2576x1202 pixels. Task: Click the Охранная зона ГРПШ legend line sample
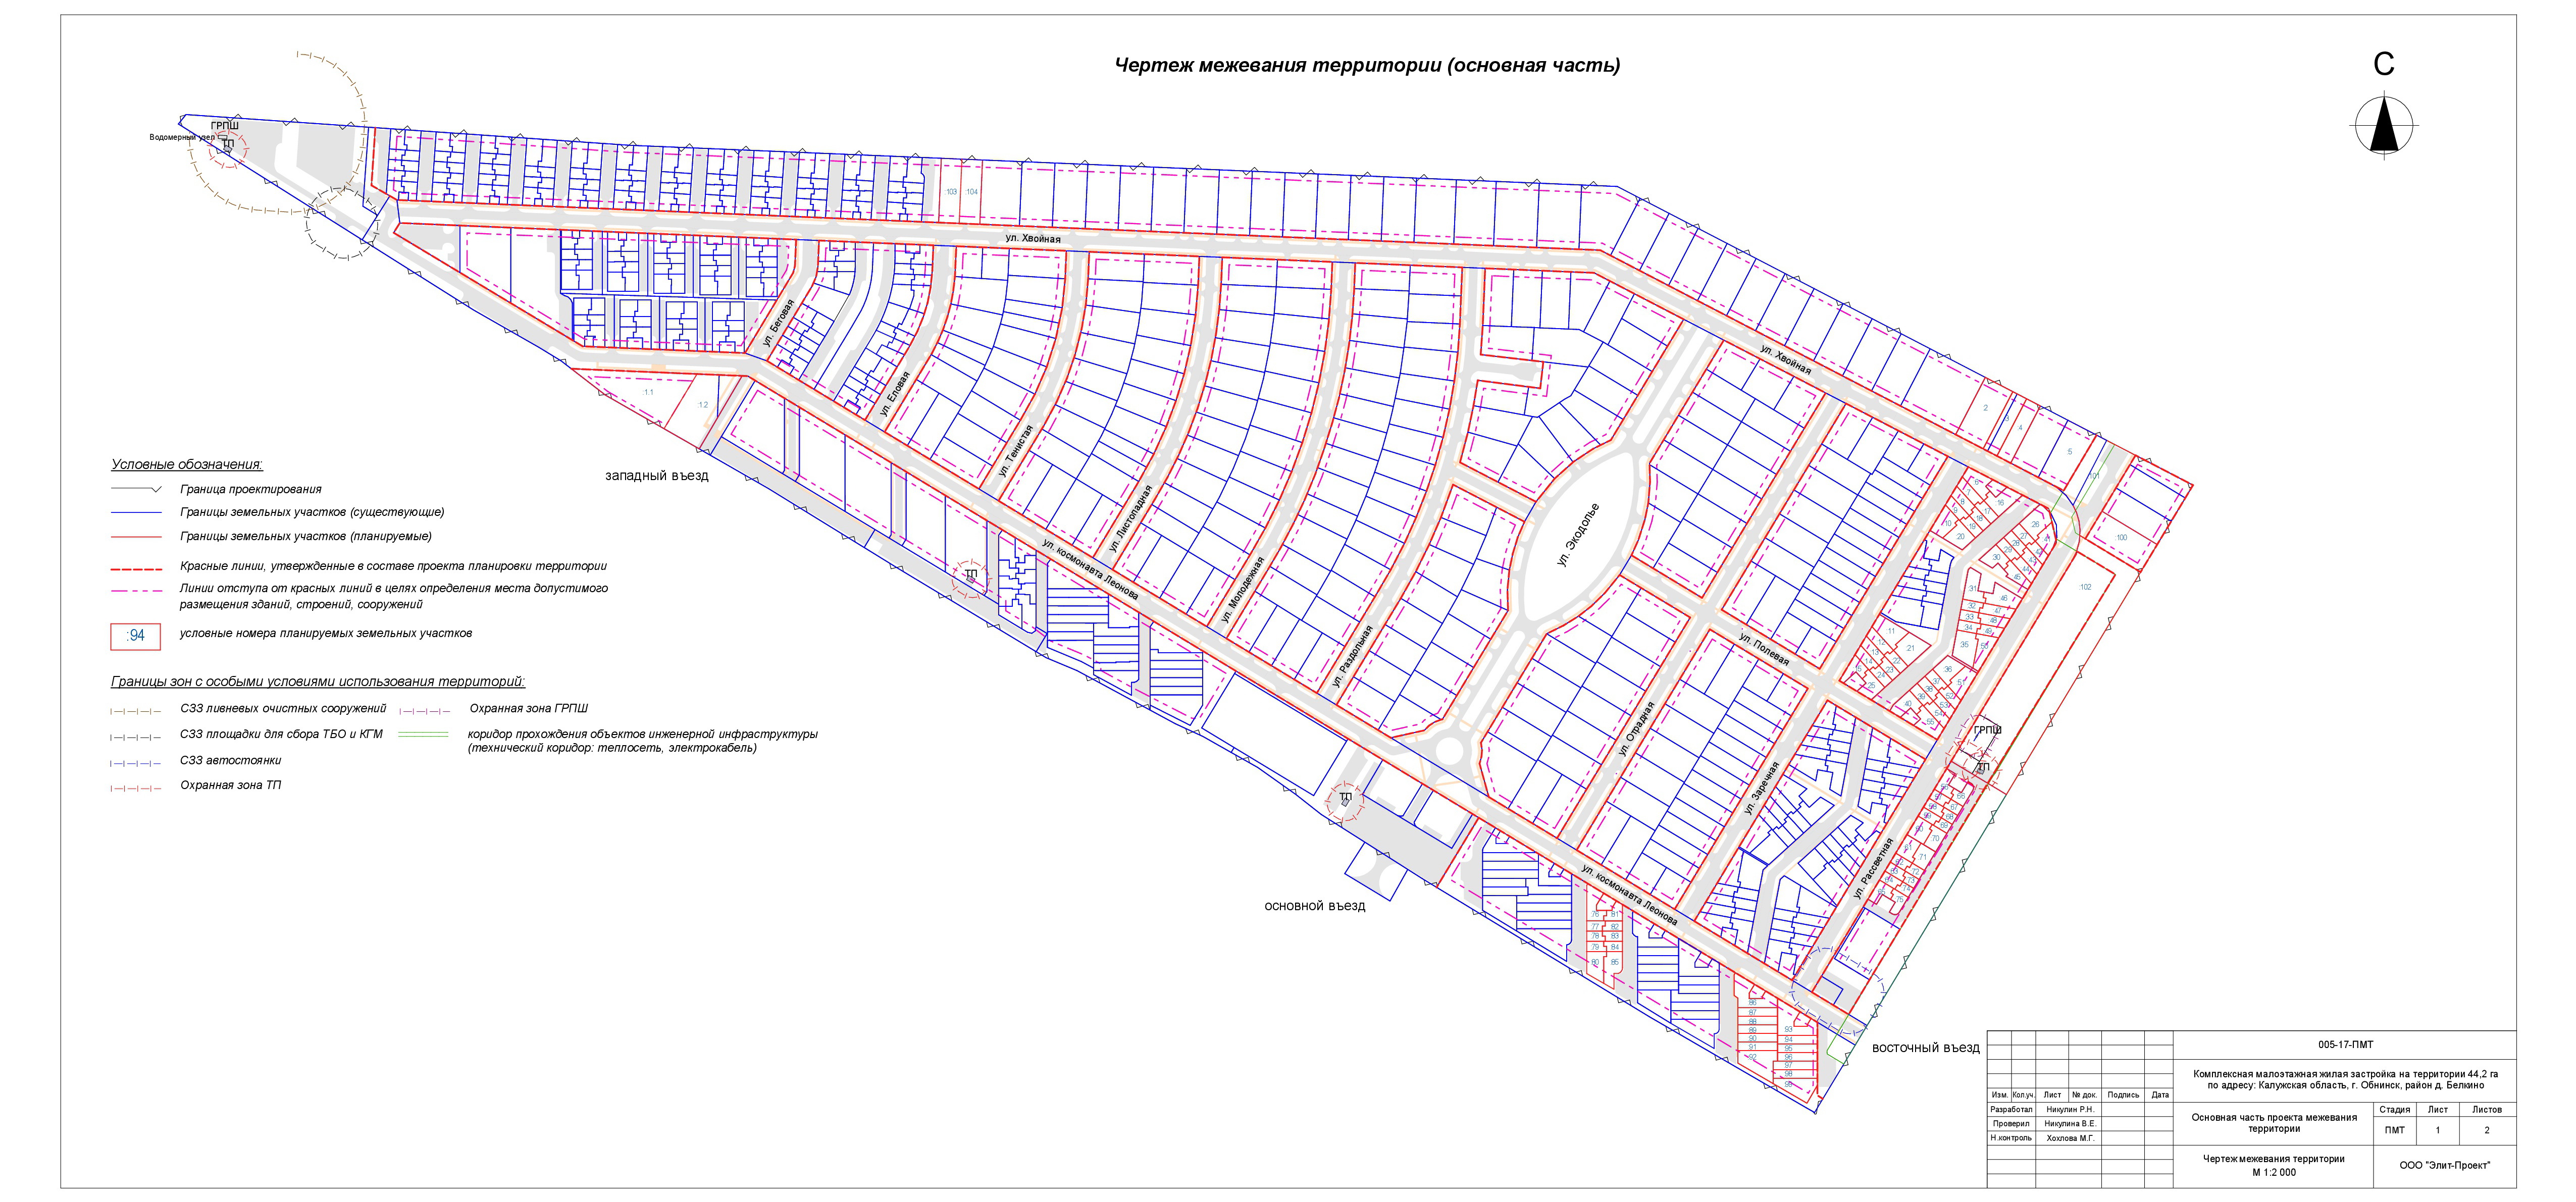coord(425,711)
